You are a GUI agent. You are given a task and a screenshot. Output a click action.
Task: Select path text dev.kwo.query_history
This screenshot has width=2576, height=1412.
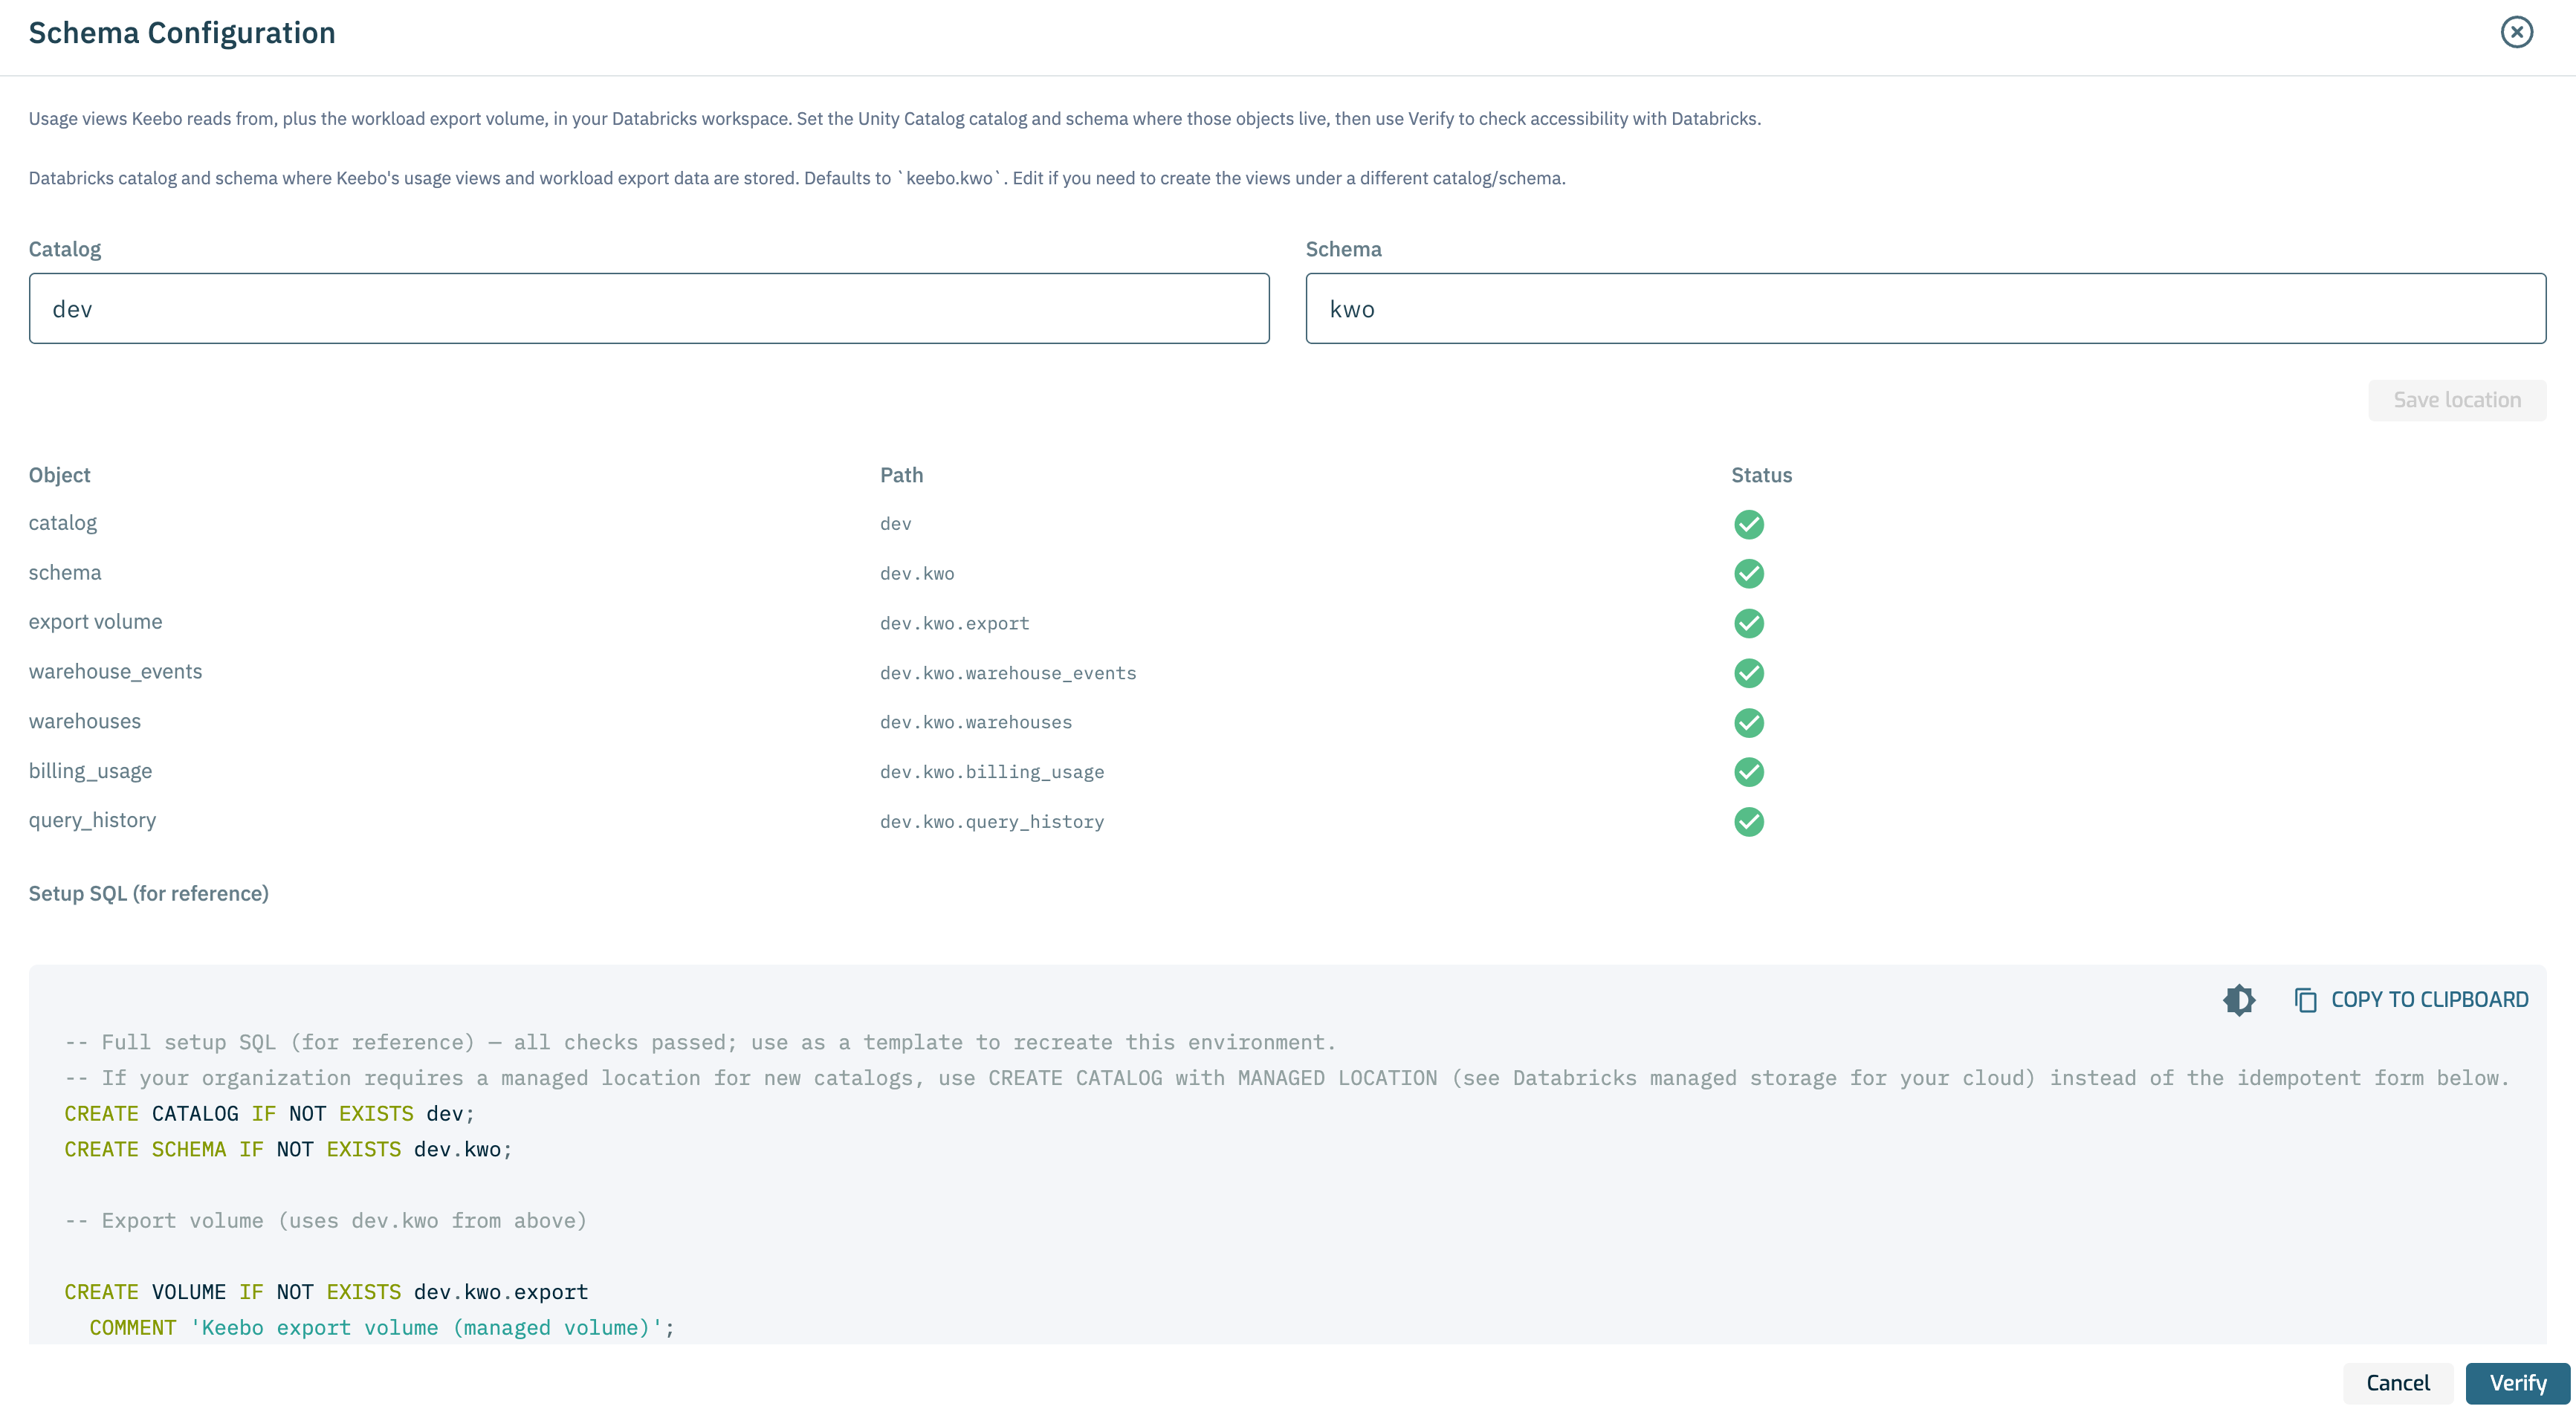click(x=991, y=821)
